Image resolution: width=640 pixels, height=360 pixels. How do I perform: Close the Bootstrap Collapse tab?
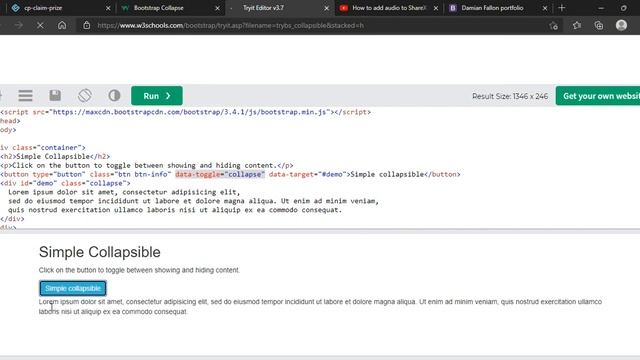tap(218, 8)
